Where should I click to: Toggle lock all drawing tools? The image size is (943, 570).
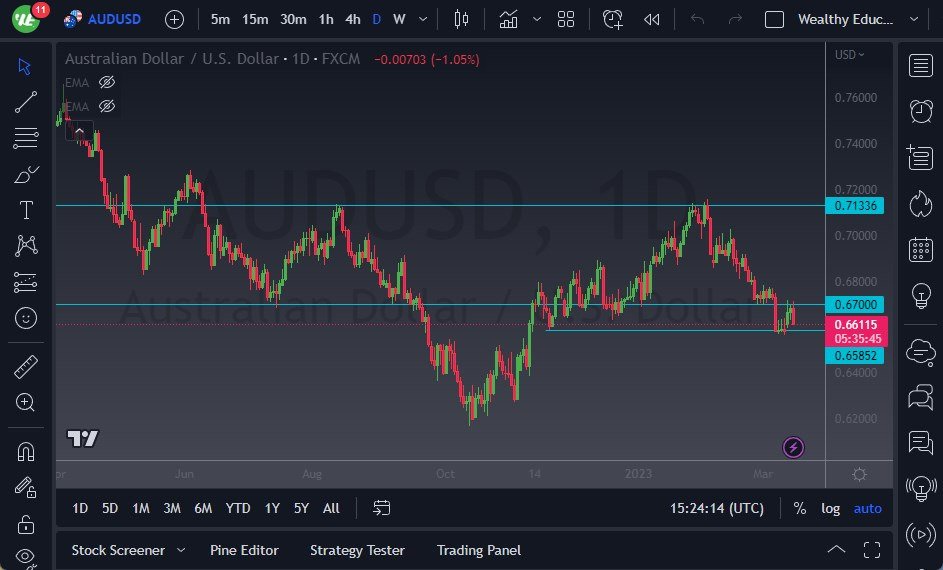tap(25, 524)
